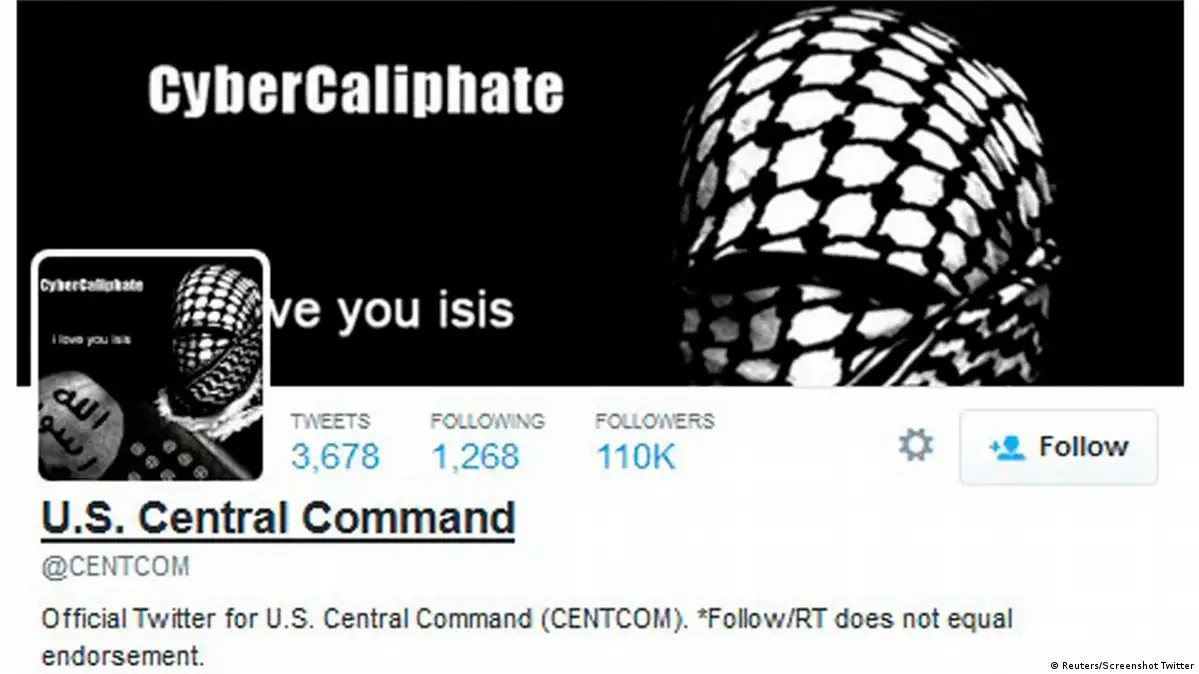Click the CyberCaliphate header banner text

point(356,90)
